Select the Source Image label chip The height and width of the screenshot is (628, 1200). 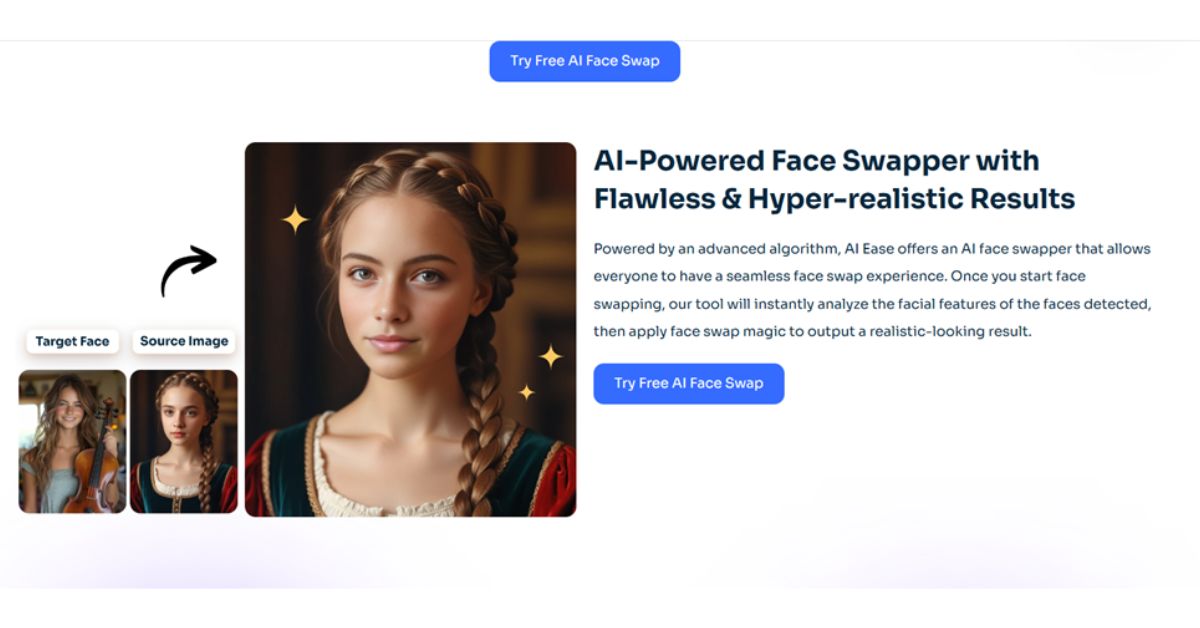click(x=184, y=341)
